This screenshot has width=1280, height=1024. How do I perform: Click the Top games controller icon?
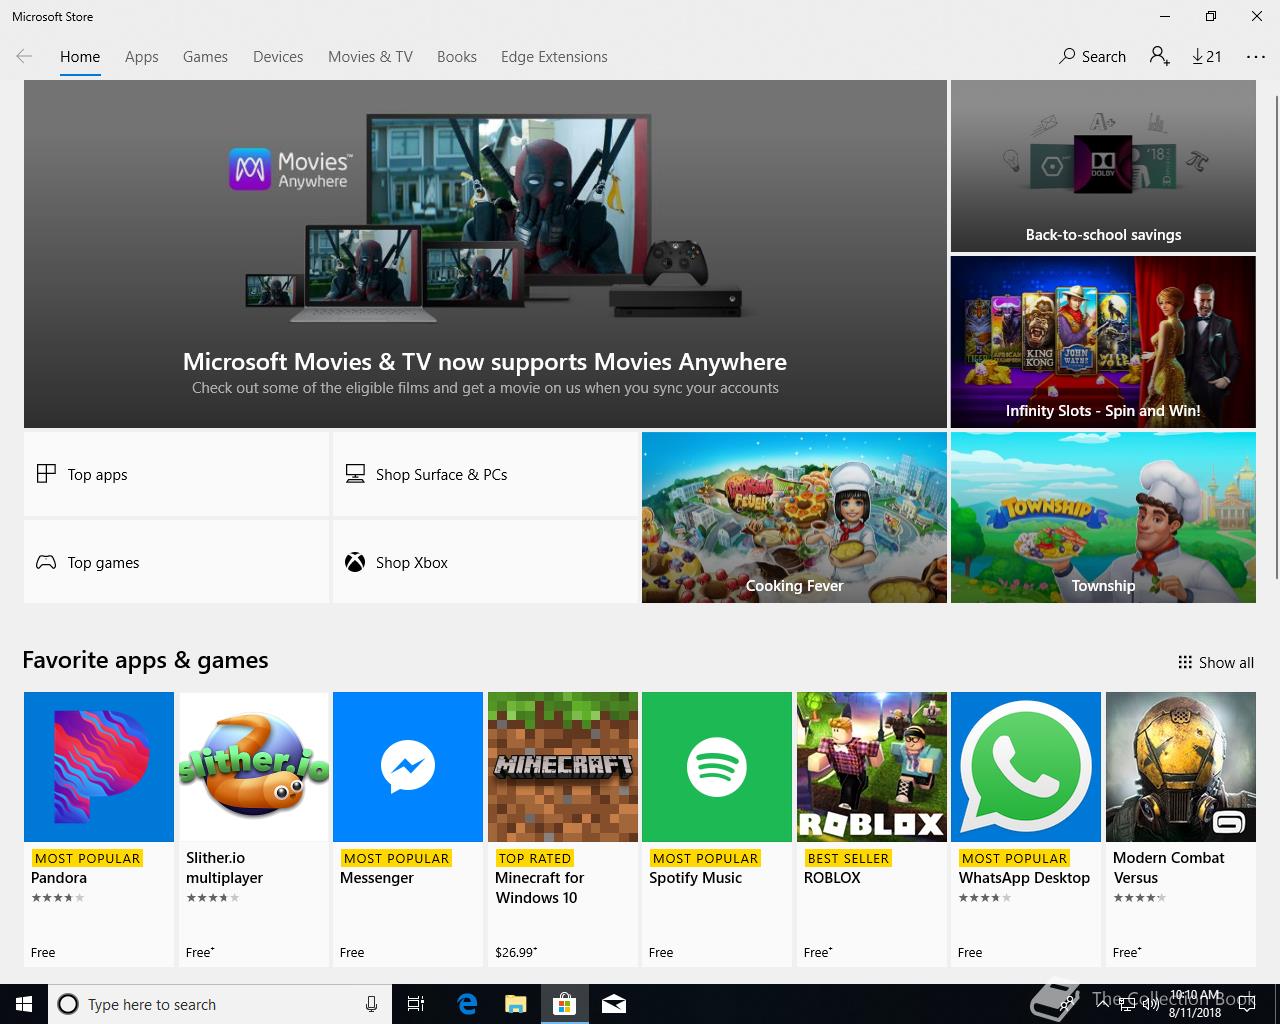tap(46, 562)
